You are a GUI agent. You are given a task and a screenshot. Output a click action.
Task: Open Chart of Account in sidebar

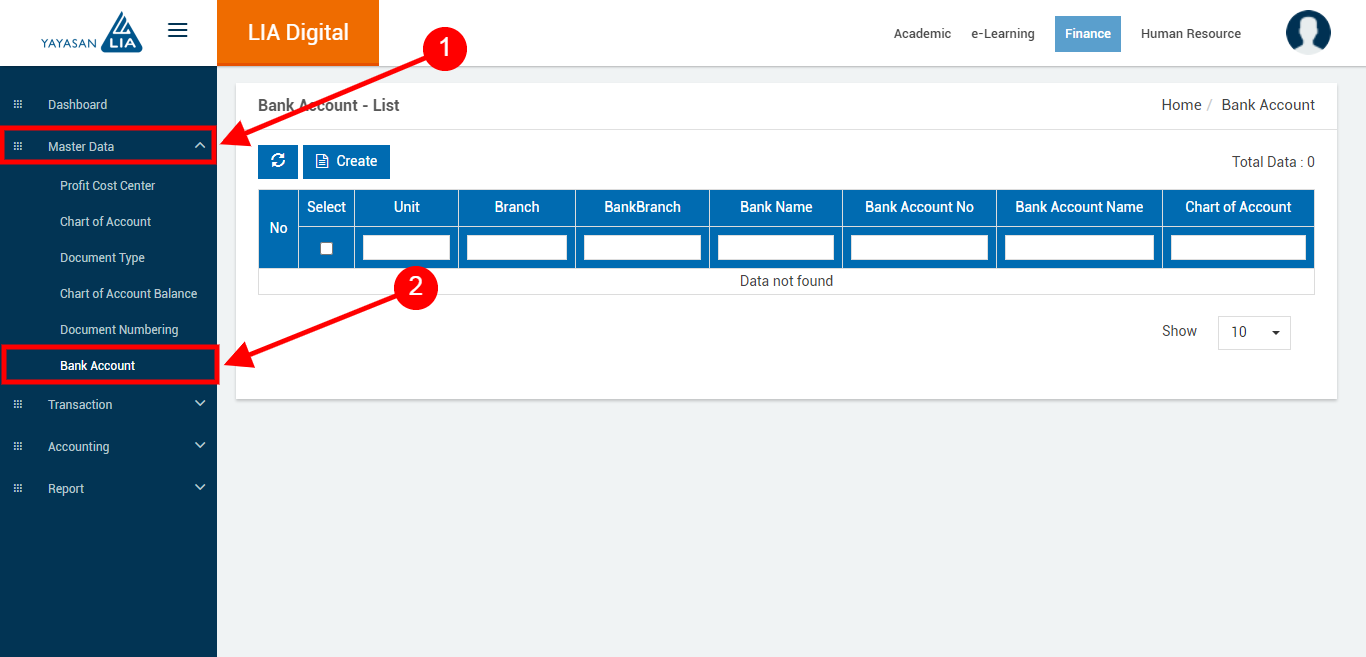pyautogui.click(x=106, y=222)
